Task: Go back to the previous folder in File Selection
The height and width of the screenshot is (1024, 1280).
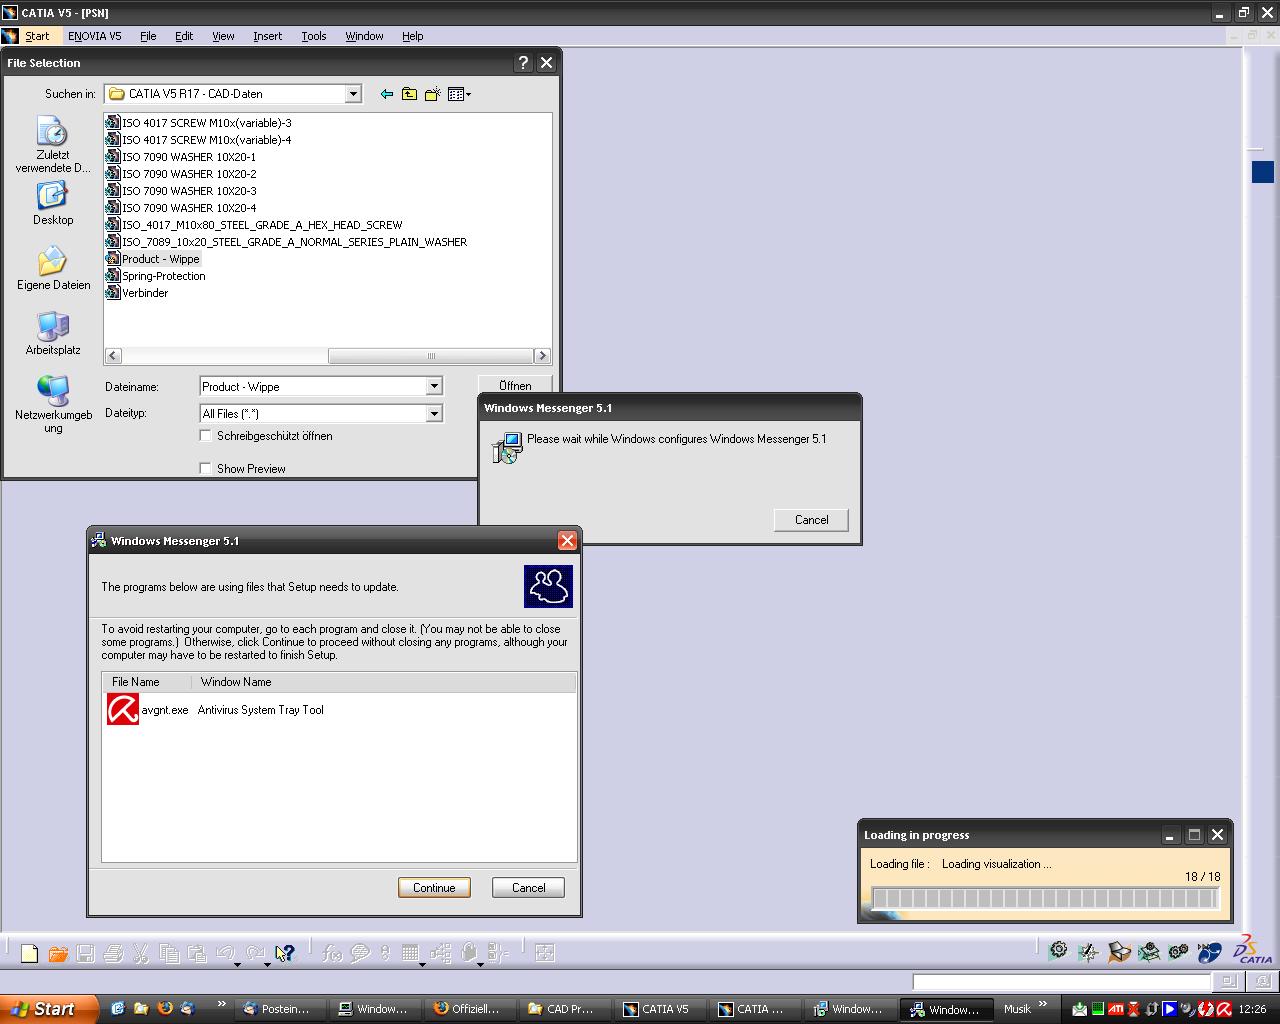Action: [387, 94]
